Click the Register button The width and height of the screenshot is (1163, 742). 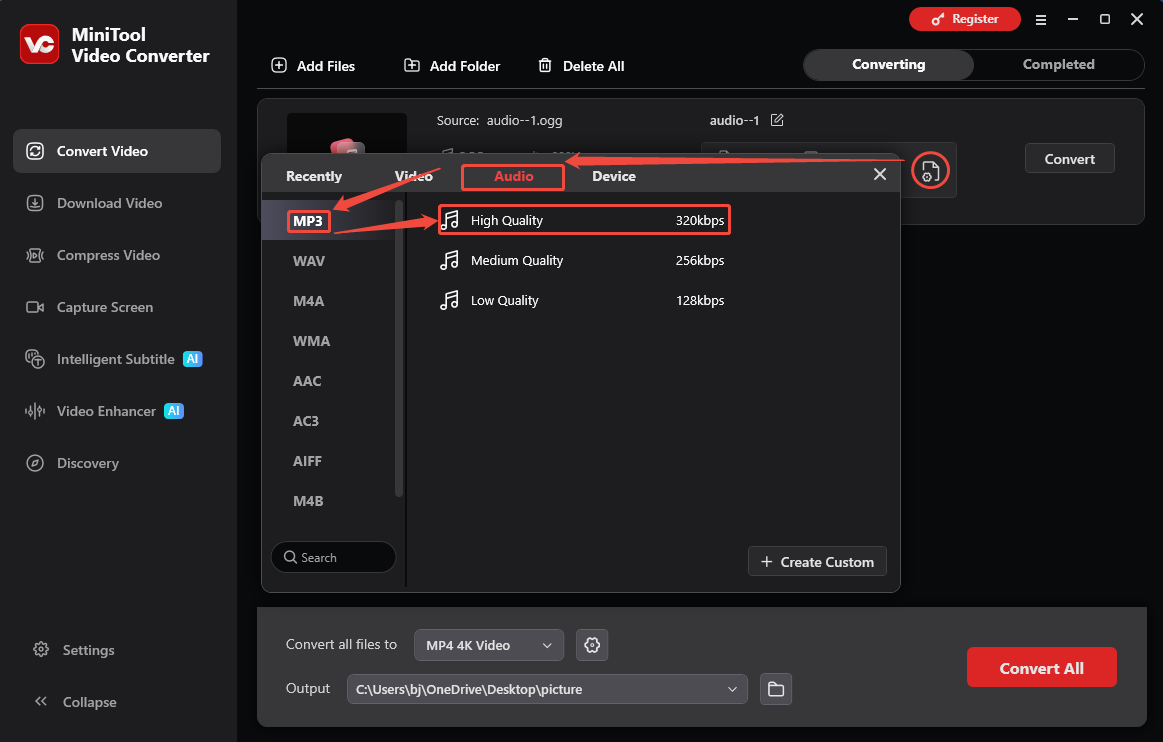[x=965, y=19]
